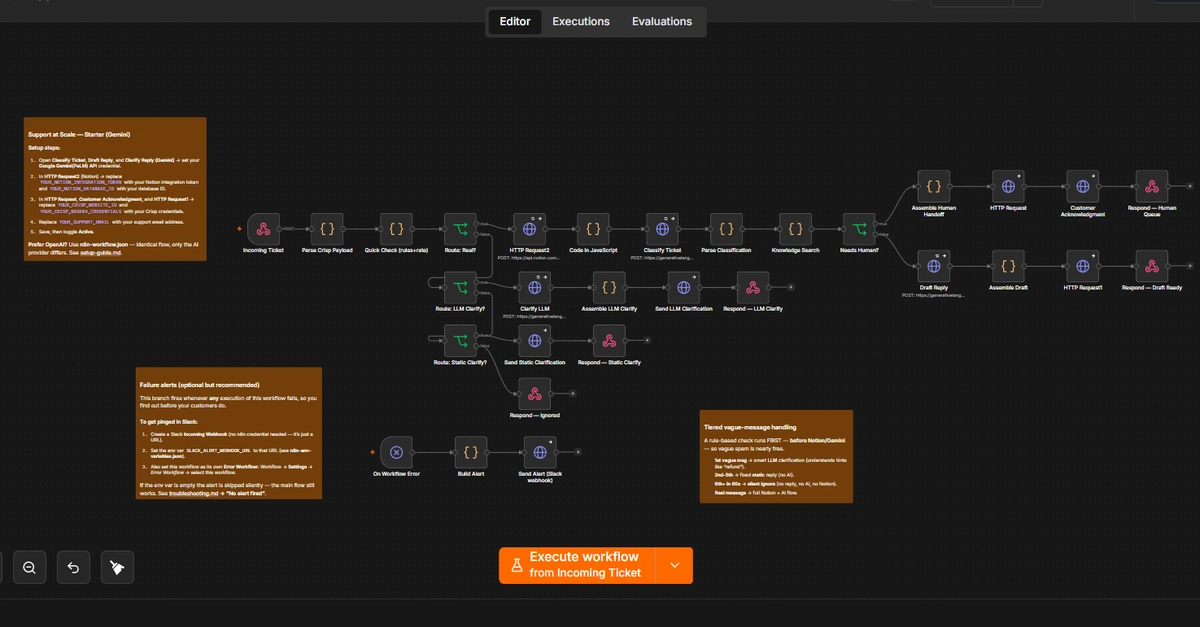The height and width of the screenshot is (627, 1200).
Task: Click the Tiered vague-message handling sticky note
Action: [x=777, y=456]
